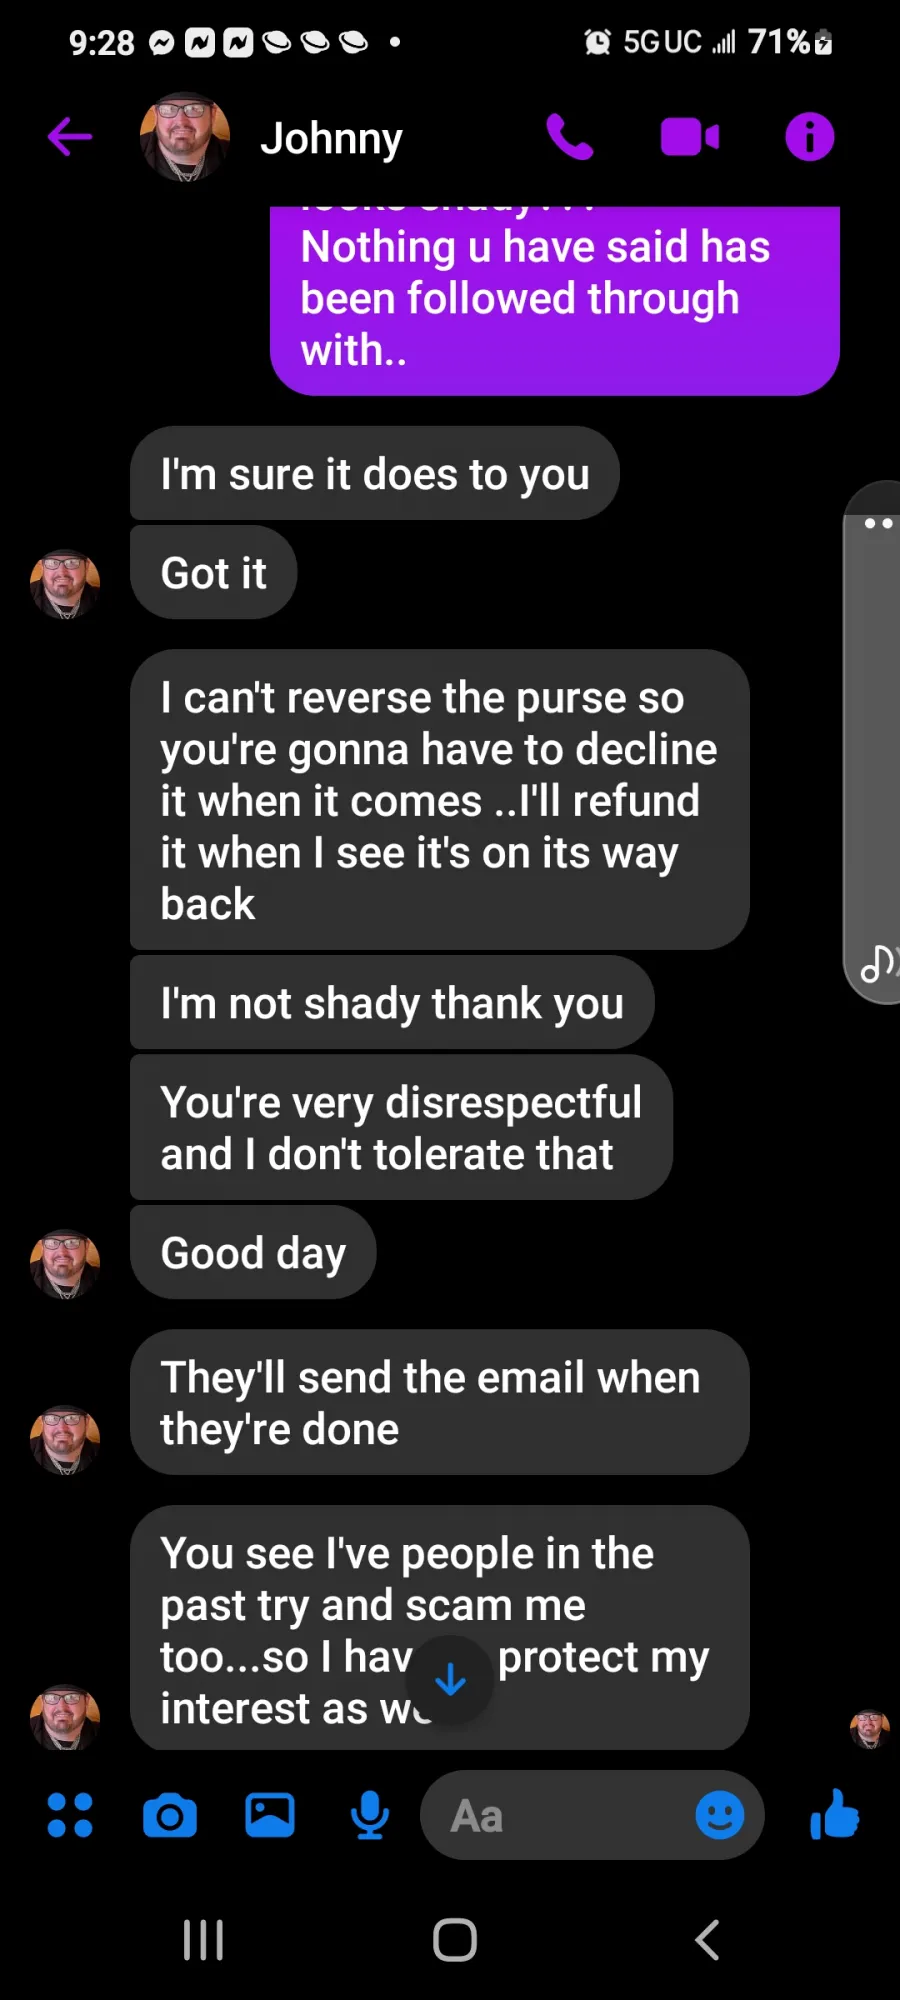Open Johnny's profile from header name

point(331,138)
